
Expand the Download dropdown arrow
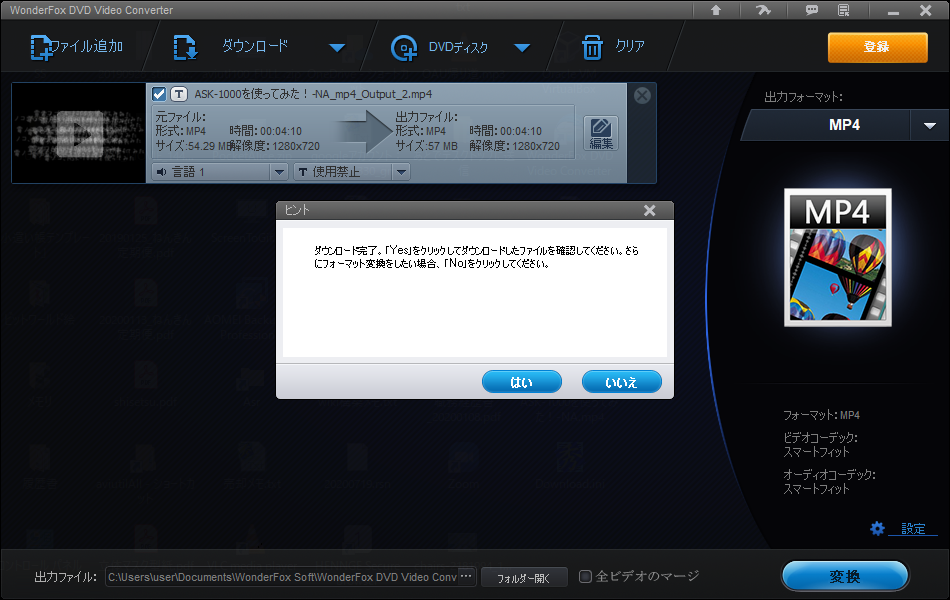(337, 47)
